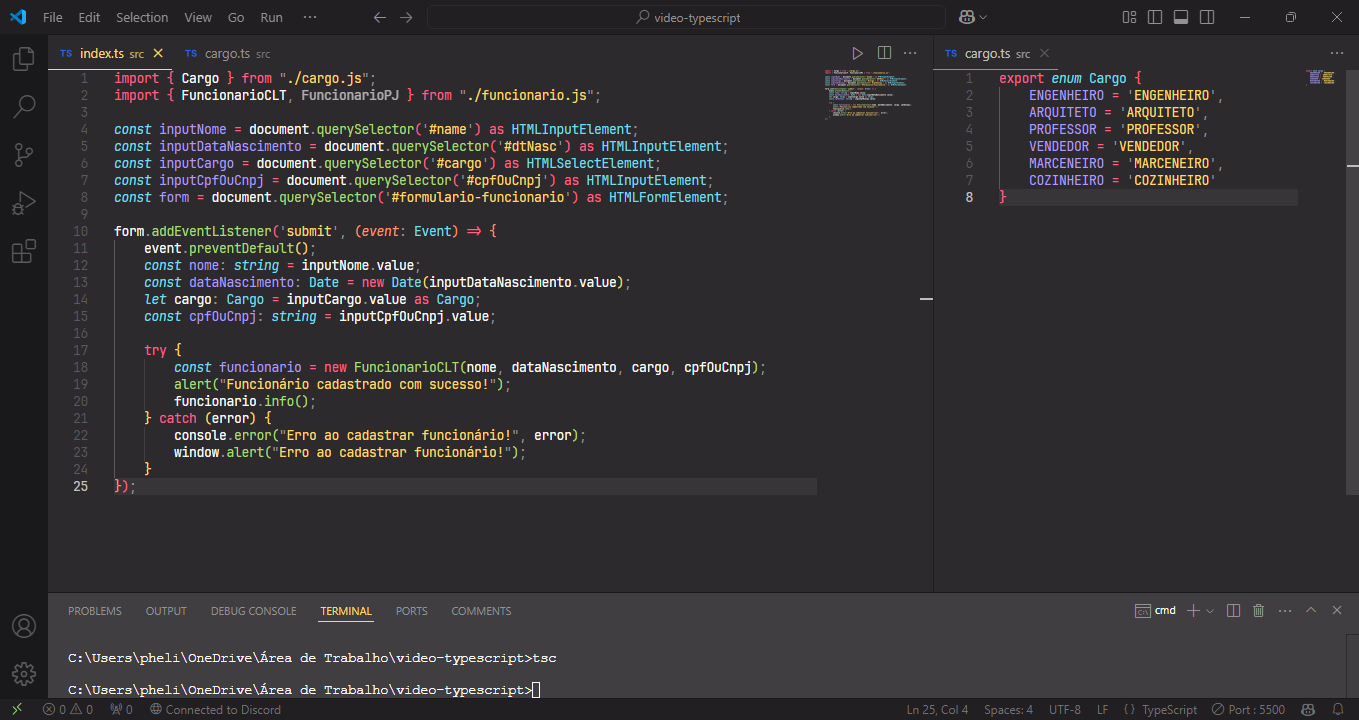Run the file with the play icon

pos(857,53)
